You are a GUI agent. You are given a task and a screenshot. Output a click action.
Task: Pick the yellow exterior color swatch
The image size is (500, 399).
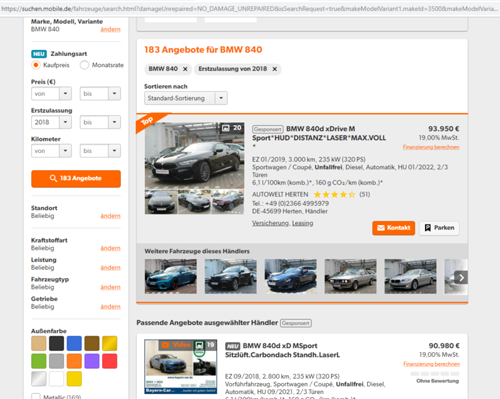74,379
